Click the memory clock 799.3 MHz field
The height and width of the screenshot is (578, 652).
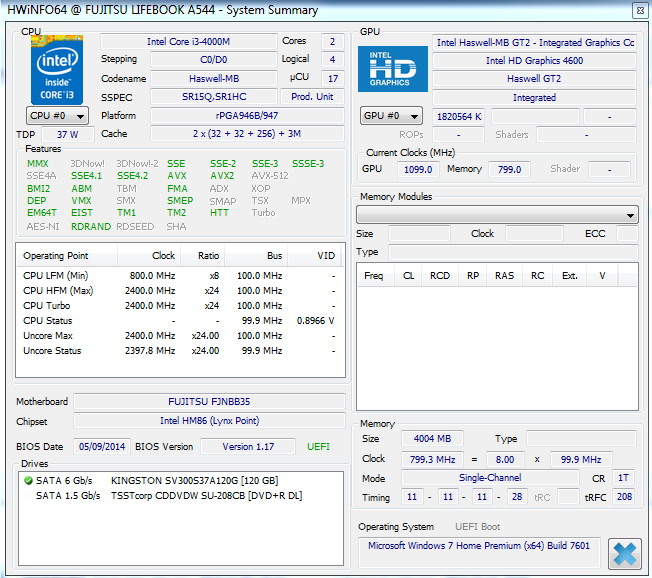pos(432,459)
